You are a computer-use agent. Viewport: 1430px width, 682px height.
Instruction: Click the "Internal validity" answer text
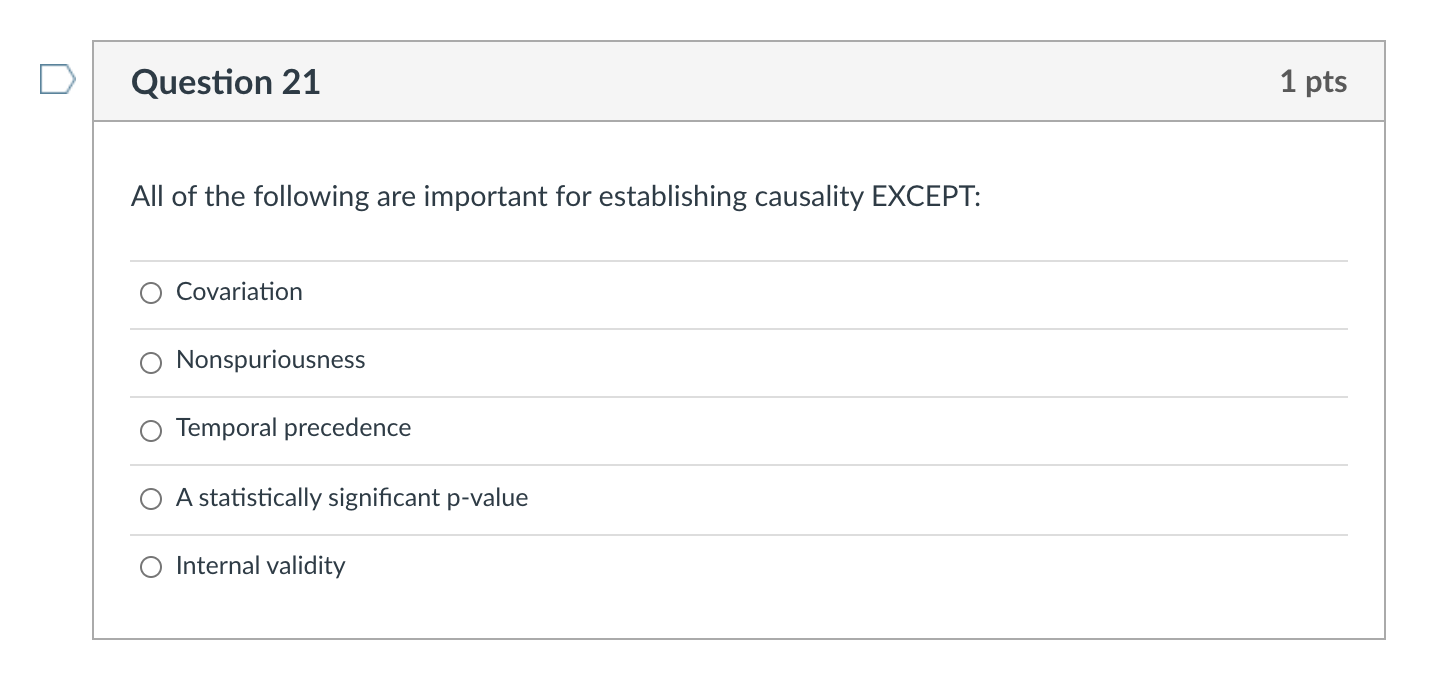click(260, 566)
